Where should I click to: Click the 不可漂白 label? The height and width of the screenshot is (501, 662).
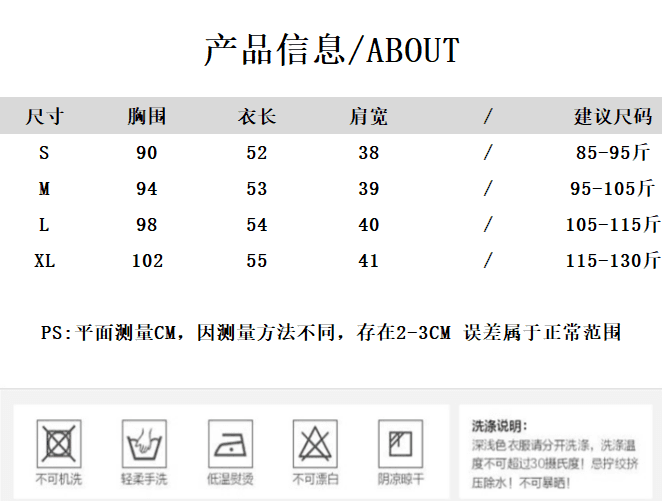pos(315,479)
